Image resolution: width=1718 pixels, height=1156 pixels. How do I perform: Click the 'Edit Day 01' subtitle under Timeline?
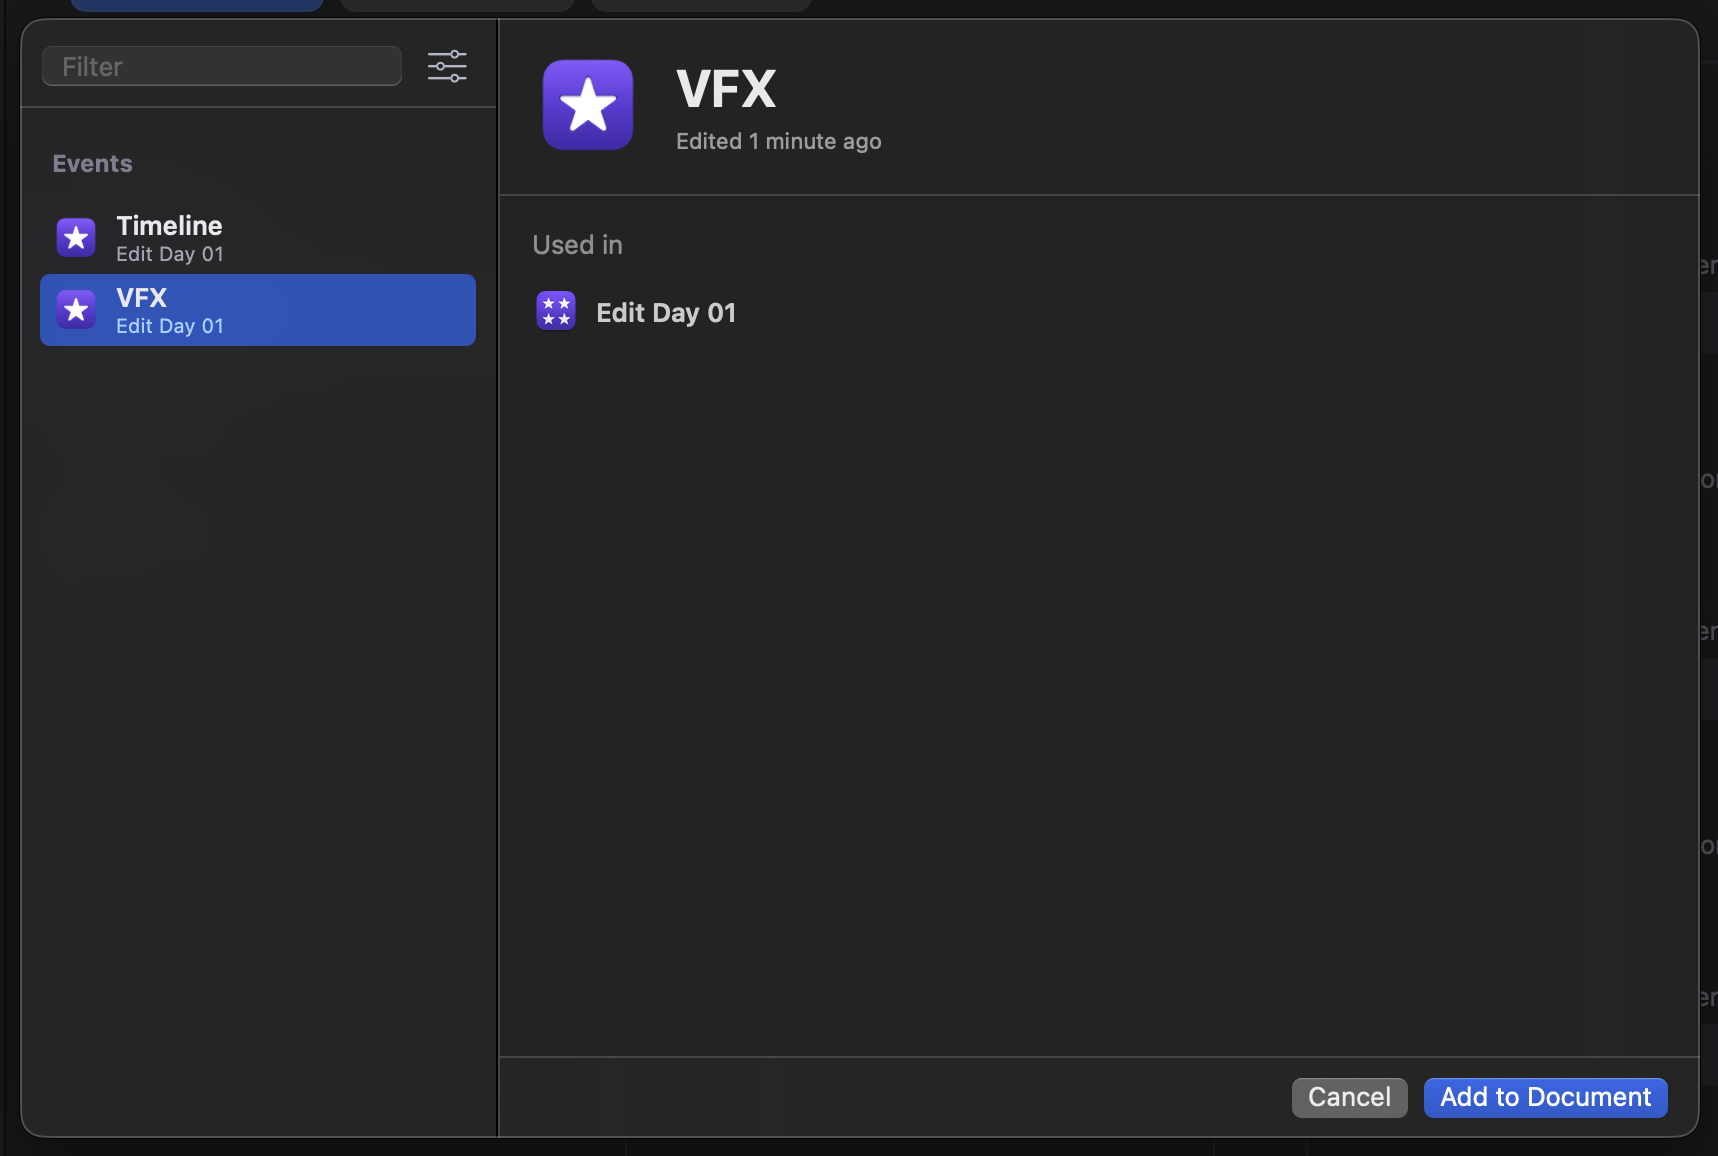(170, 255)
